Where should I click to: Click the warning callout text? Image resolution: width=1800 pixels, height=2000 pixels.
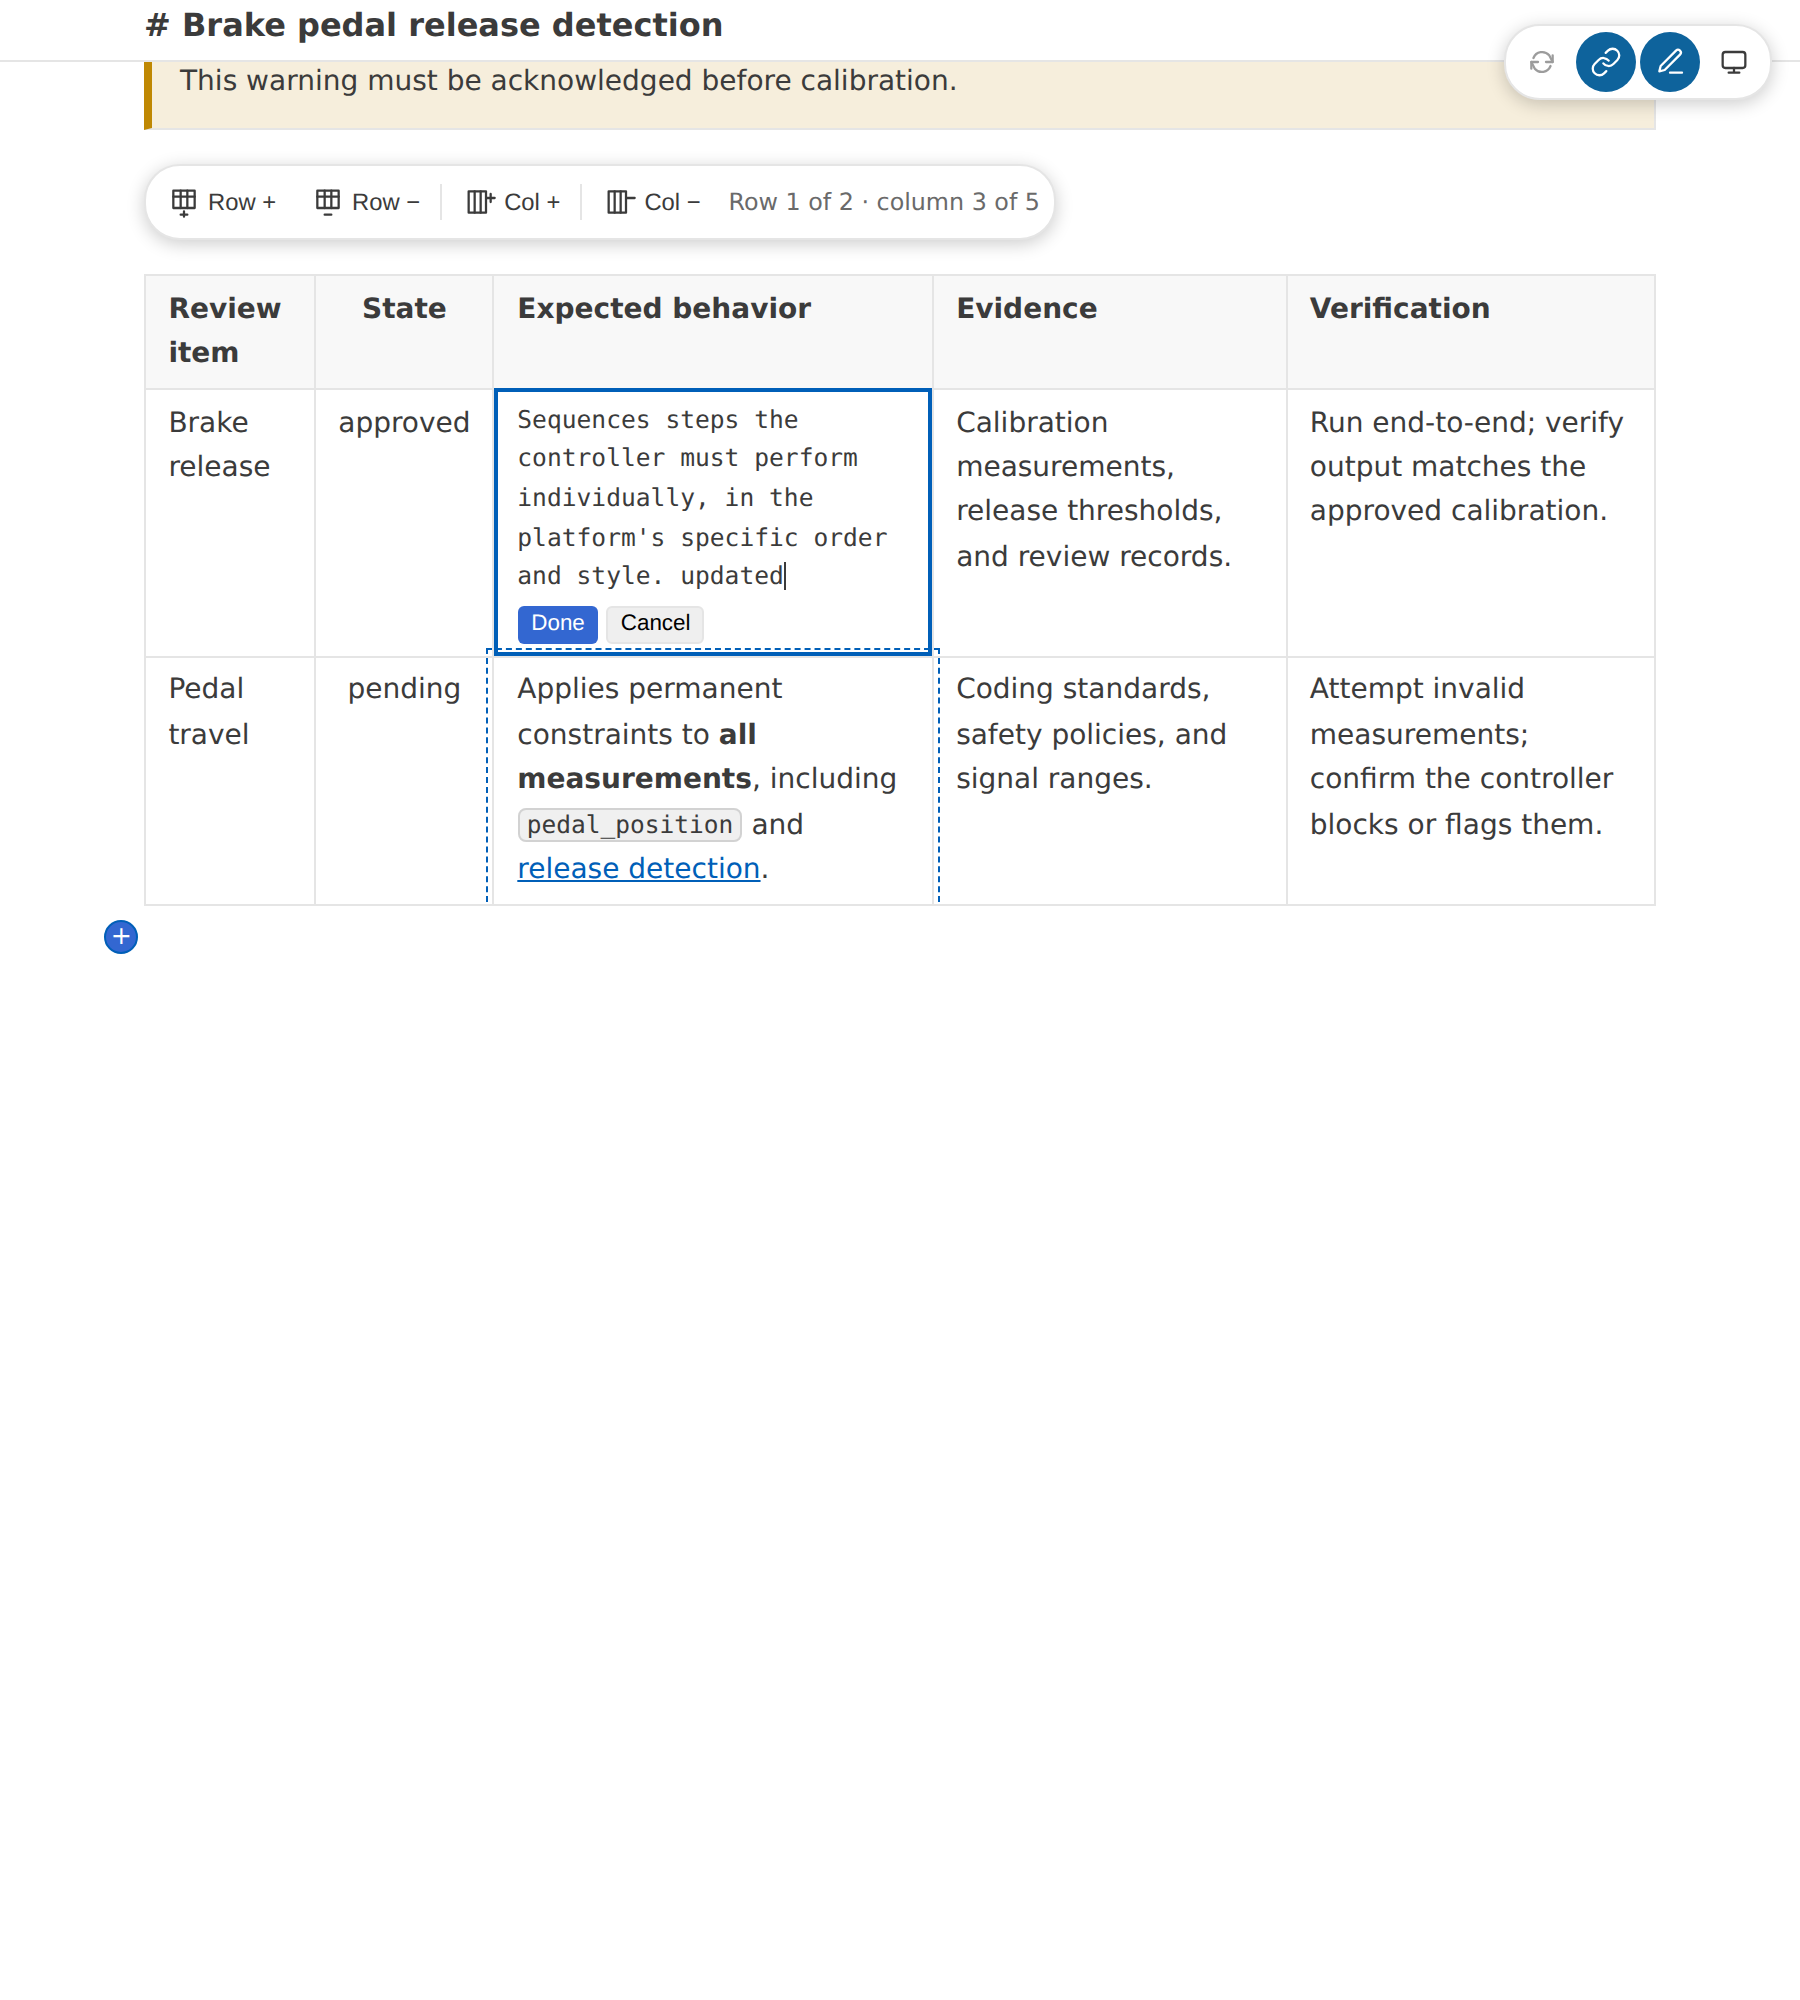tap(568, 80)
